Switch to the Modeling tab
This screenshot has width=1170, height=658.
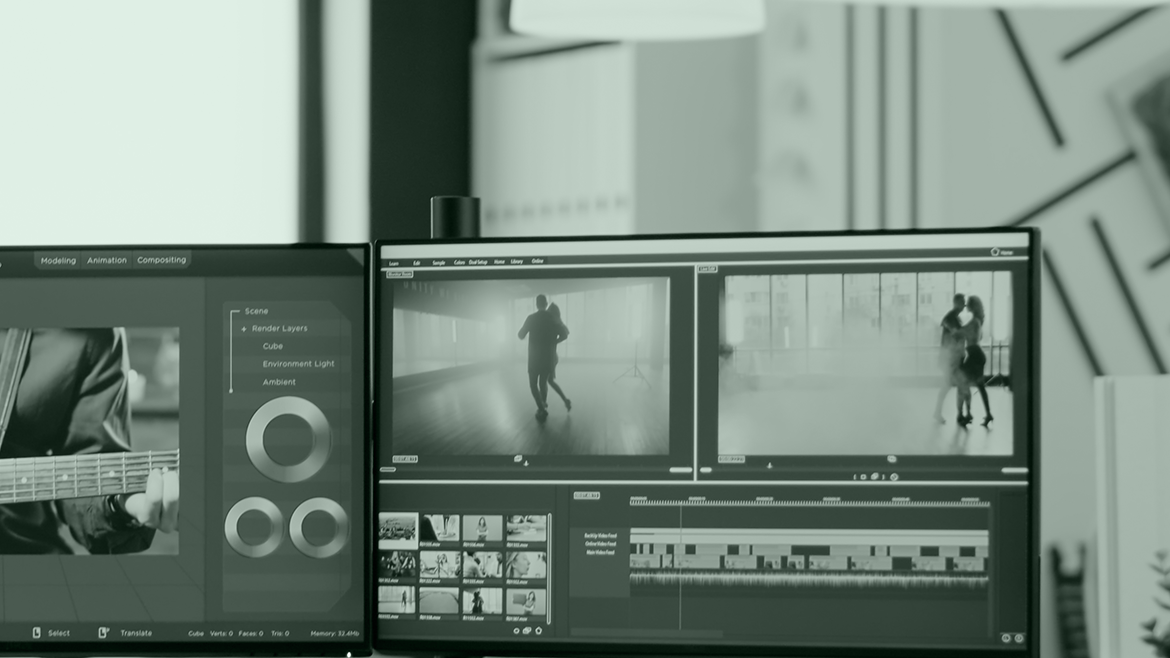pyautogui.click(x=58, y=260)
